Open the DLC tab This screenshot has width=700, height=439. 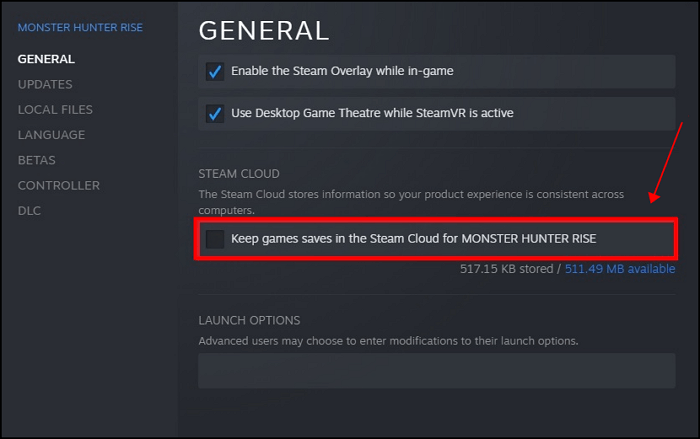pos(30,210)
